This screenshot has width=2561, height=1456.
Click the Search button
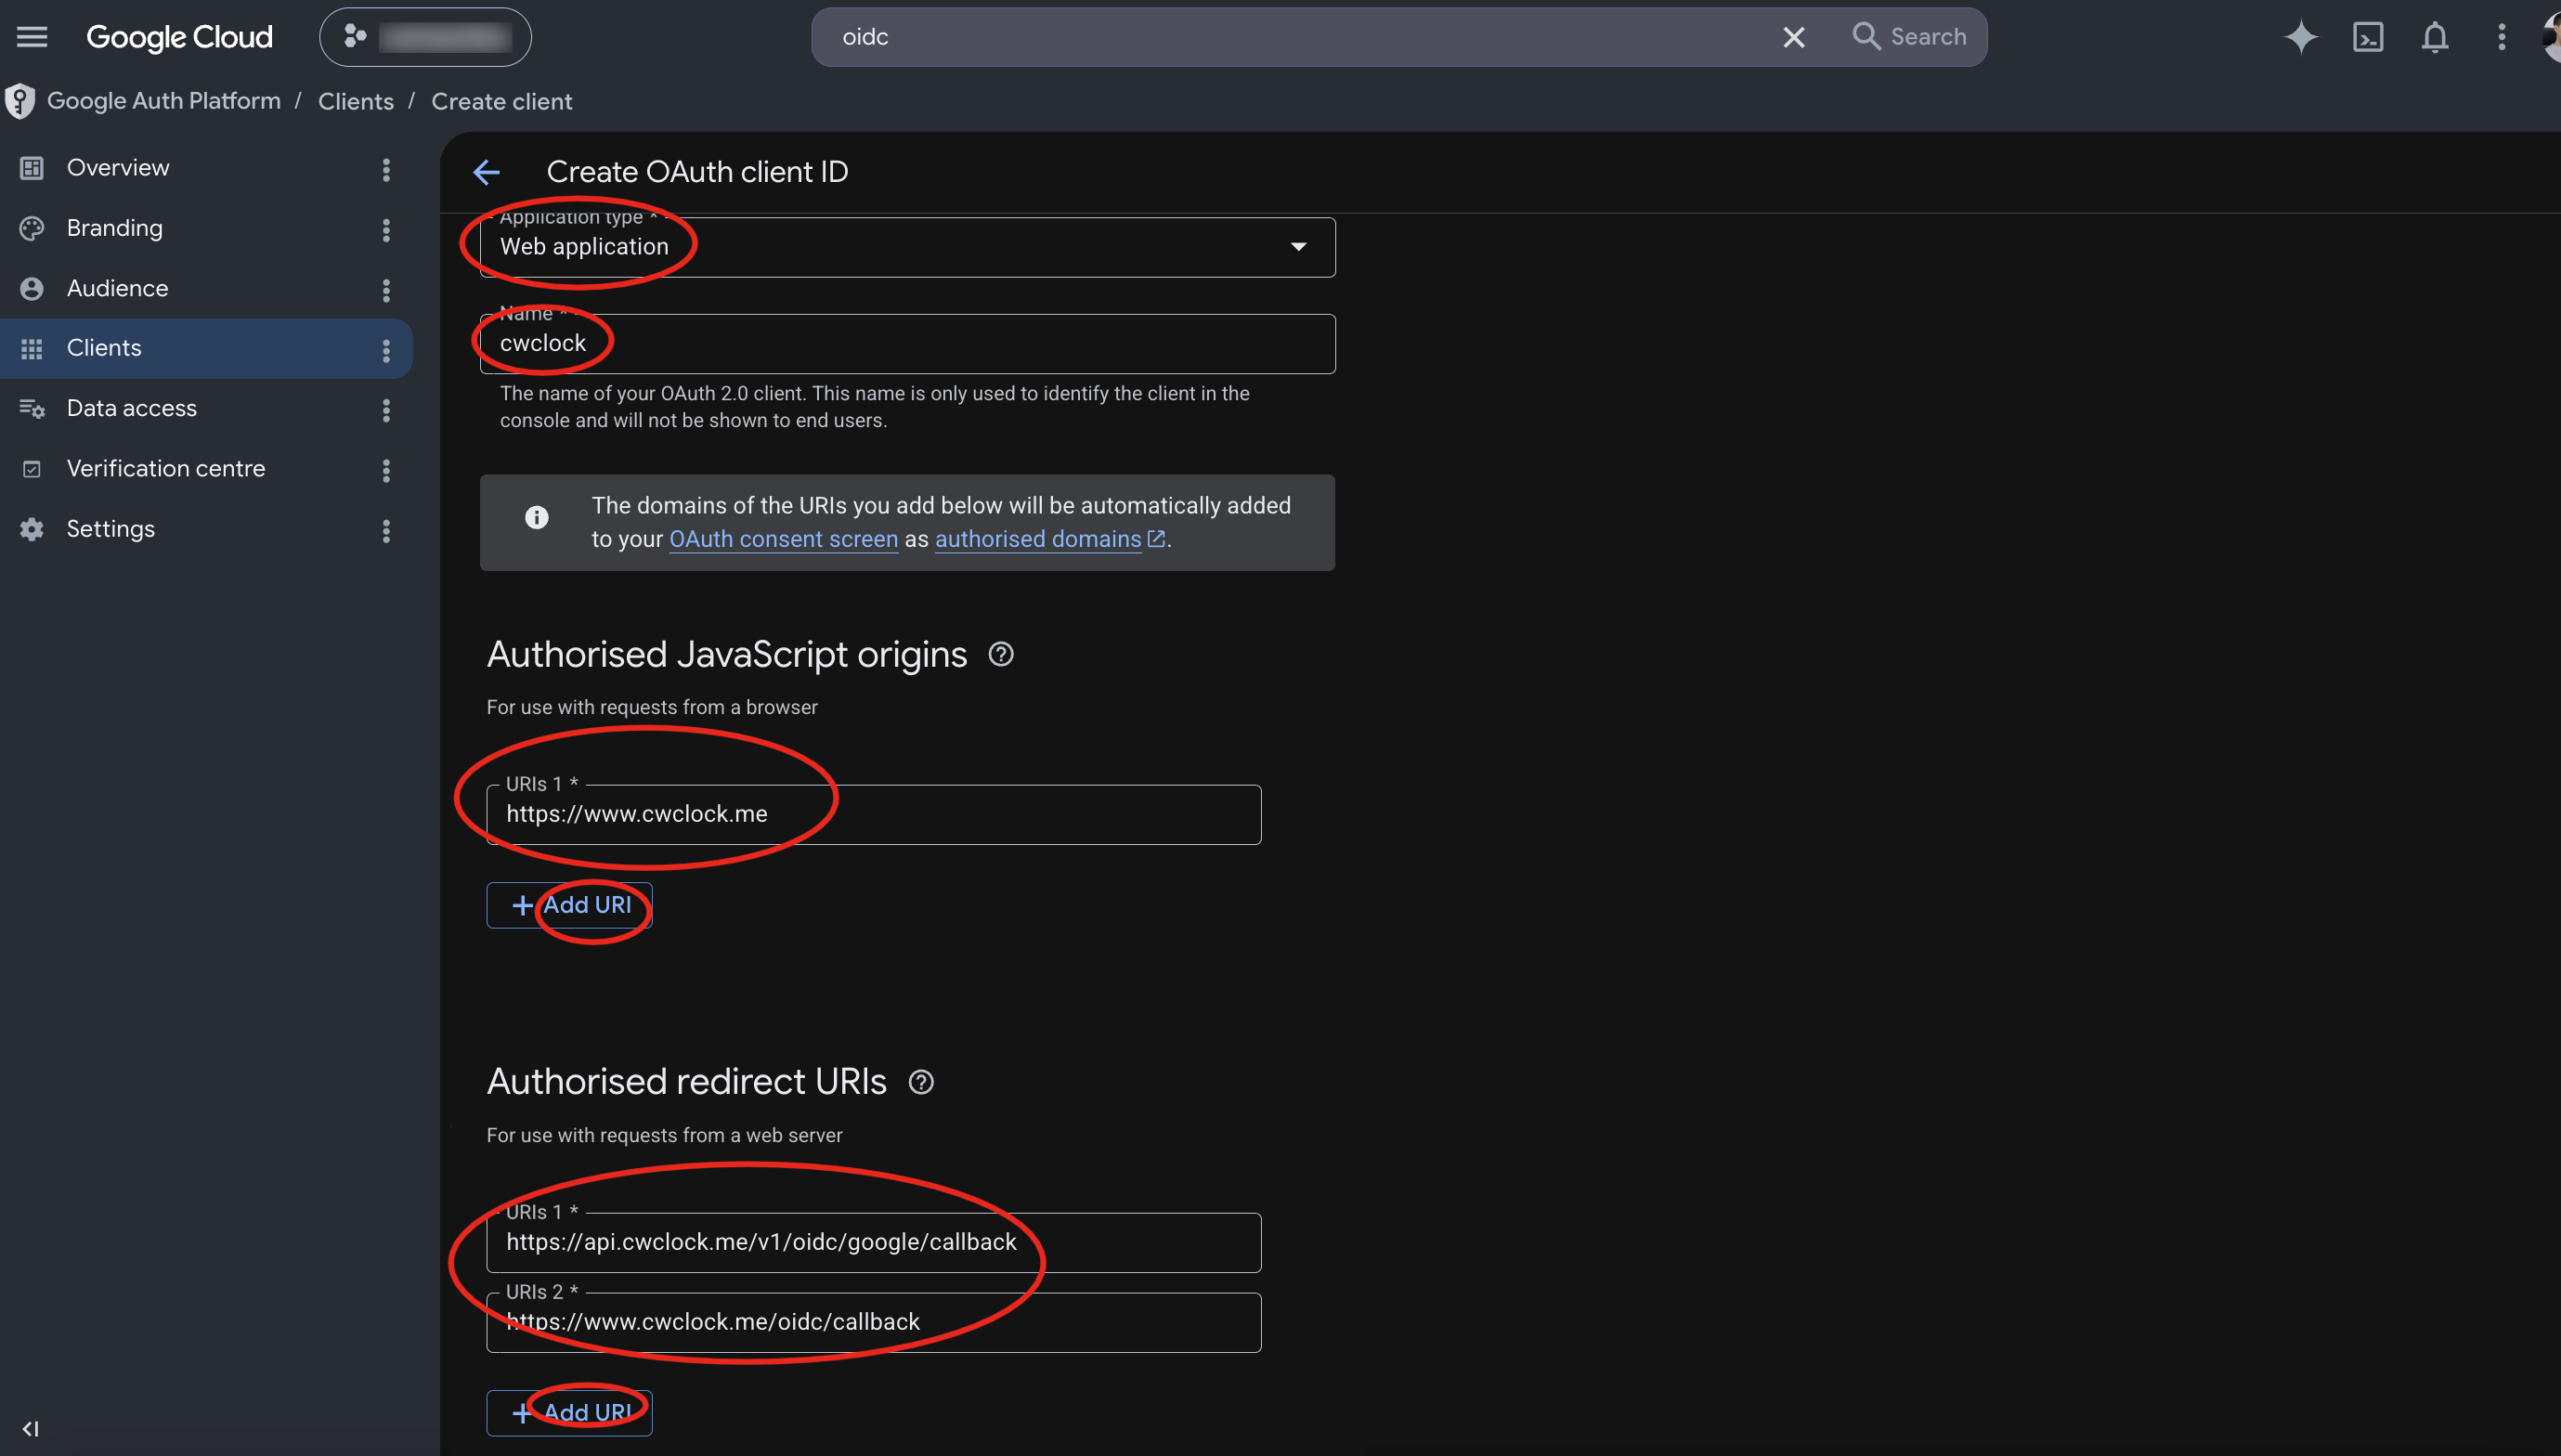click(1909, 37)
